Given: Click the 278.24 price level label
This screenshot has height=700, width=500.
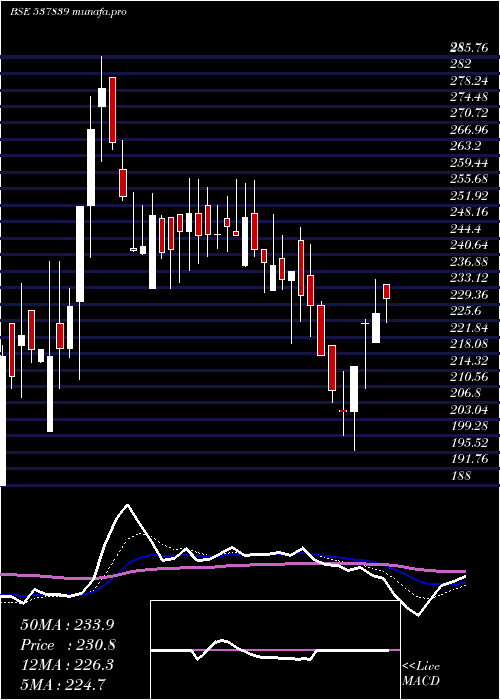Looking at the screenshot, I should click(469, 80).
